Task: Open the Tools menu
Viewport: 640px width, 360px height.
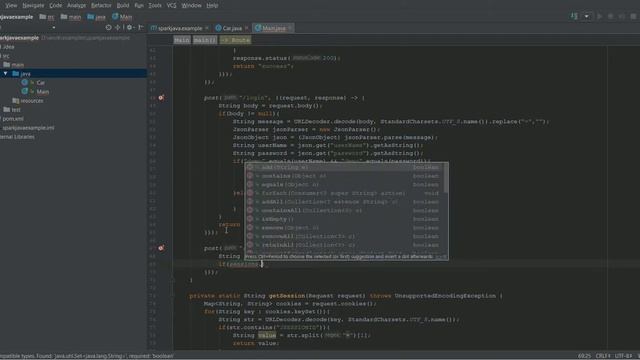Action: click(155, 5)
